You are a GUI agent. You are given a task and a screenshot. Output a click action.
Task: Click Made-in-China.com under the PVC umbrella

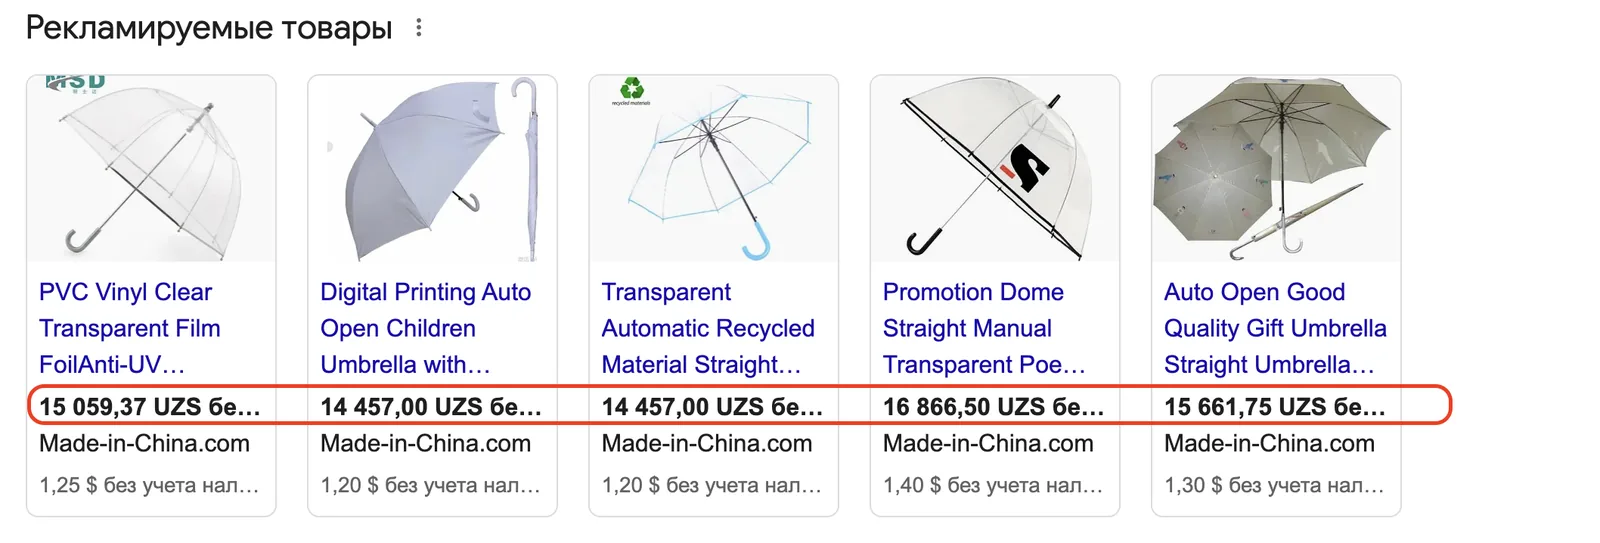click(144, 443)
